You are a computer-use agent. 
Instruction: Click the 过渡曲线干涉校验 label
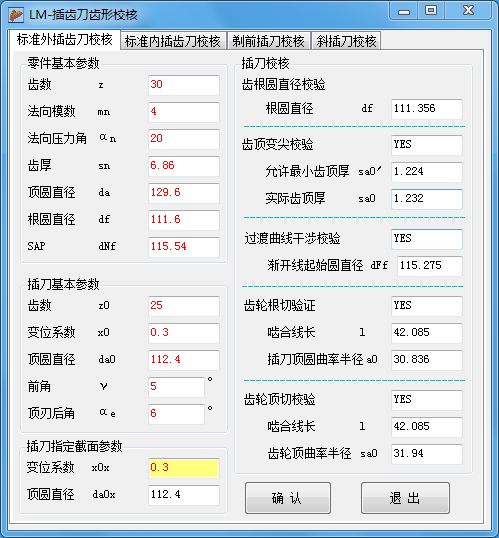(x=292, y=238)
